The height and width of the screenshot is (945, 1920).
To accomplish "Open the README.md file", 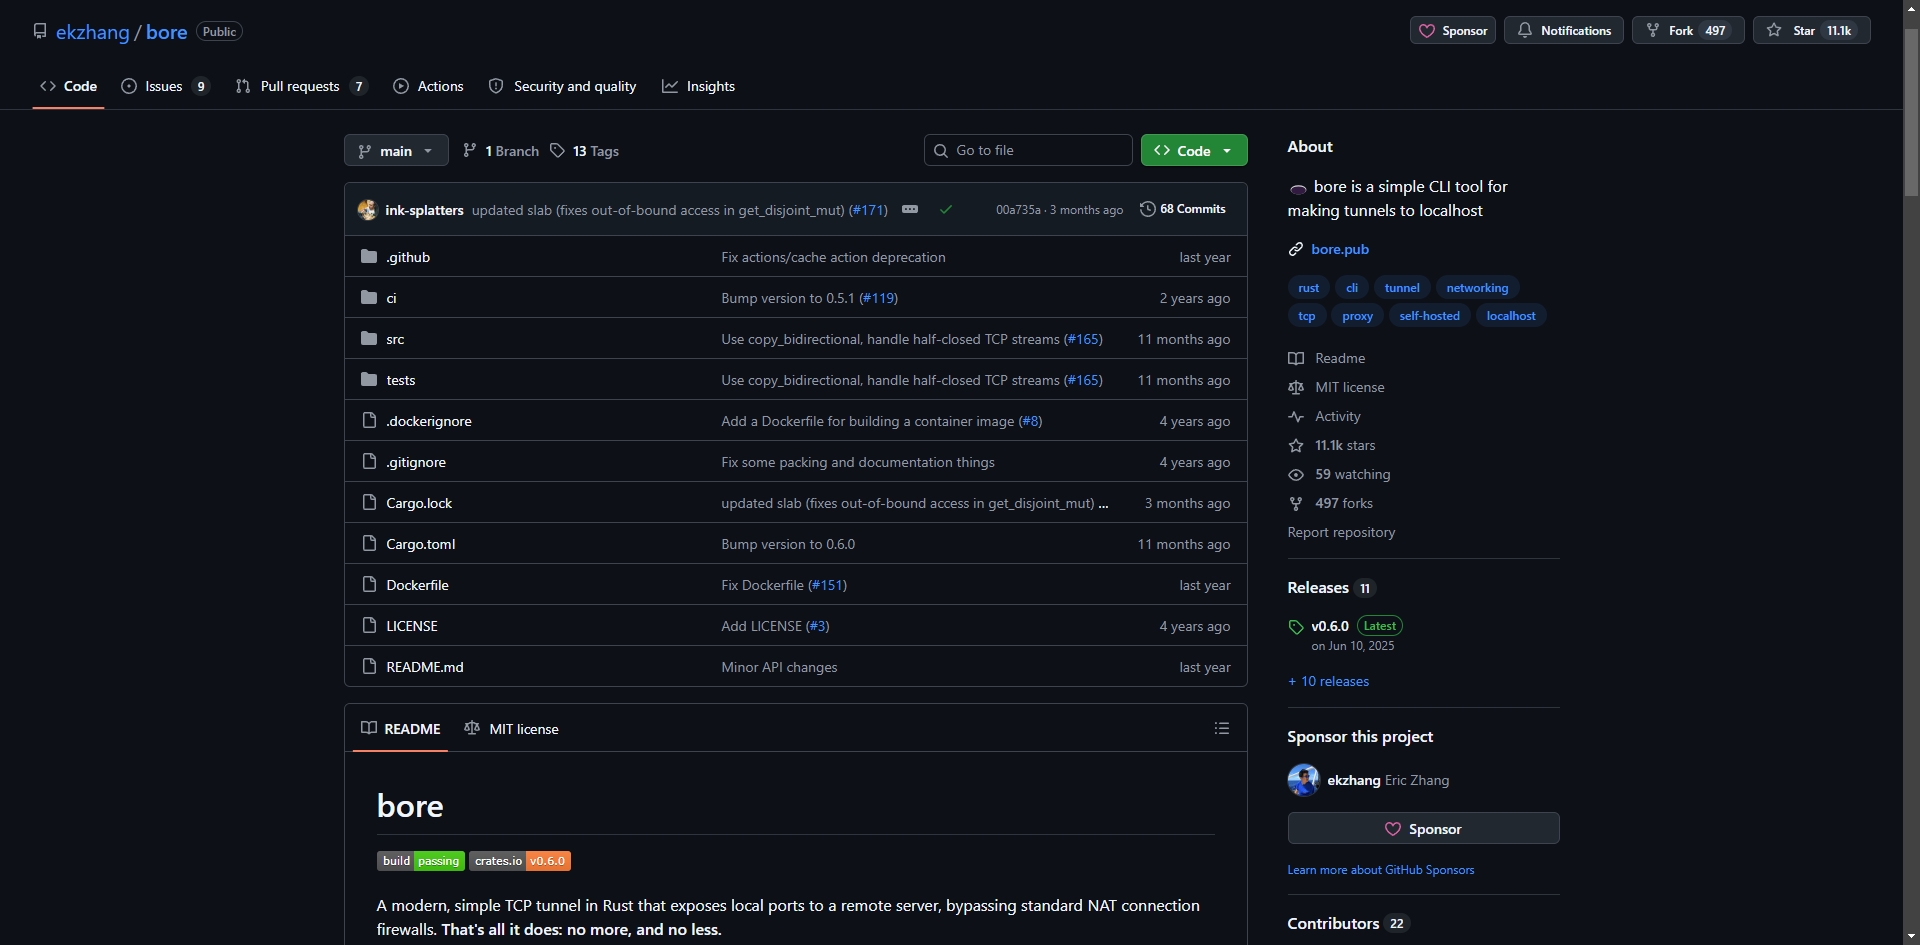I will 424,667.
